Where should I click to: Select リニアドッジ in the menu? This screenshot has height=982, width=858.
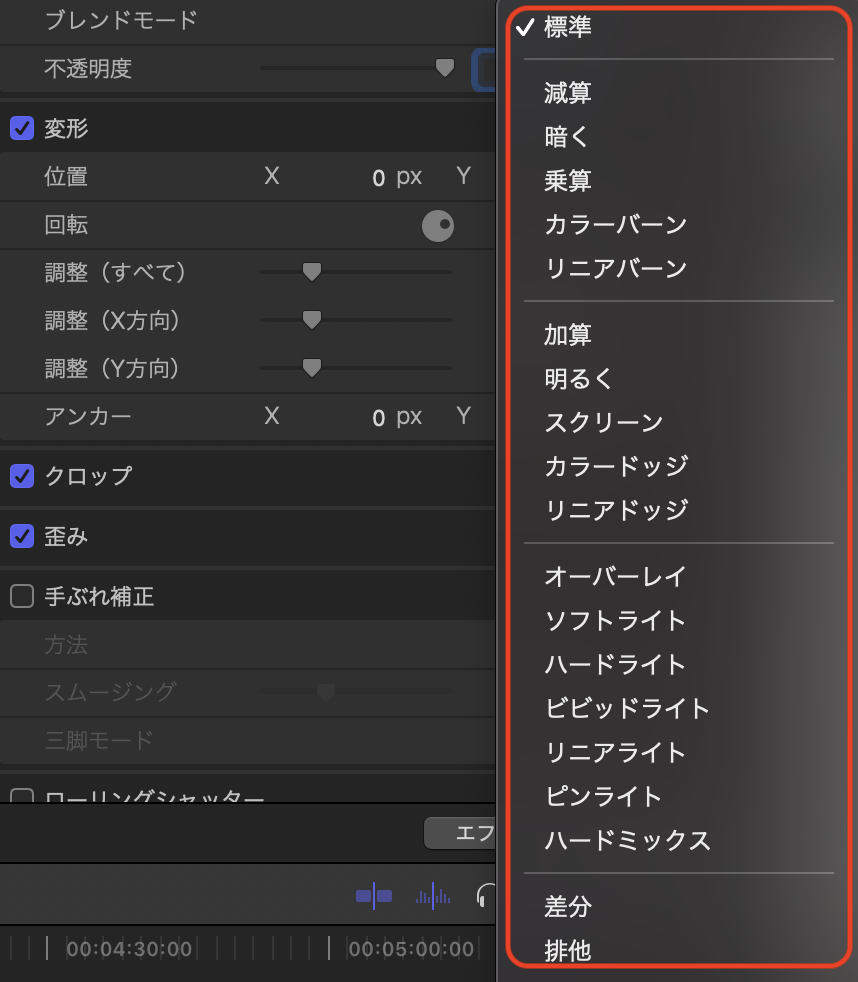coord(616,510)
